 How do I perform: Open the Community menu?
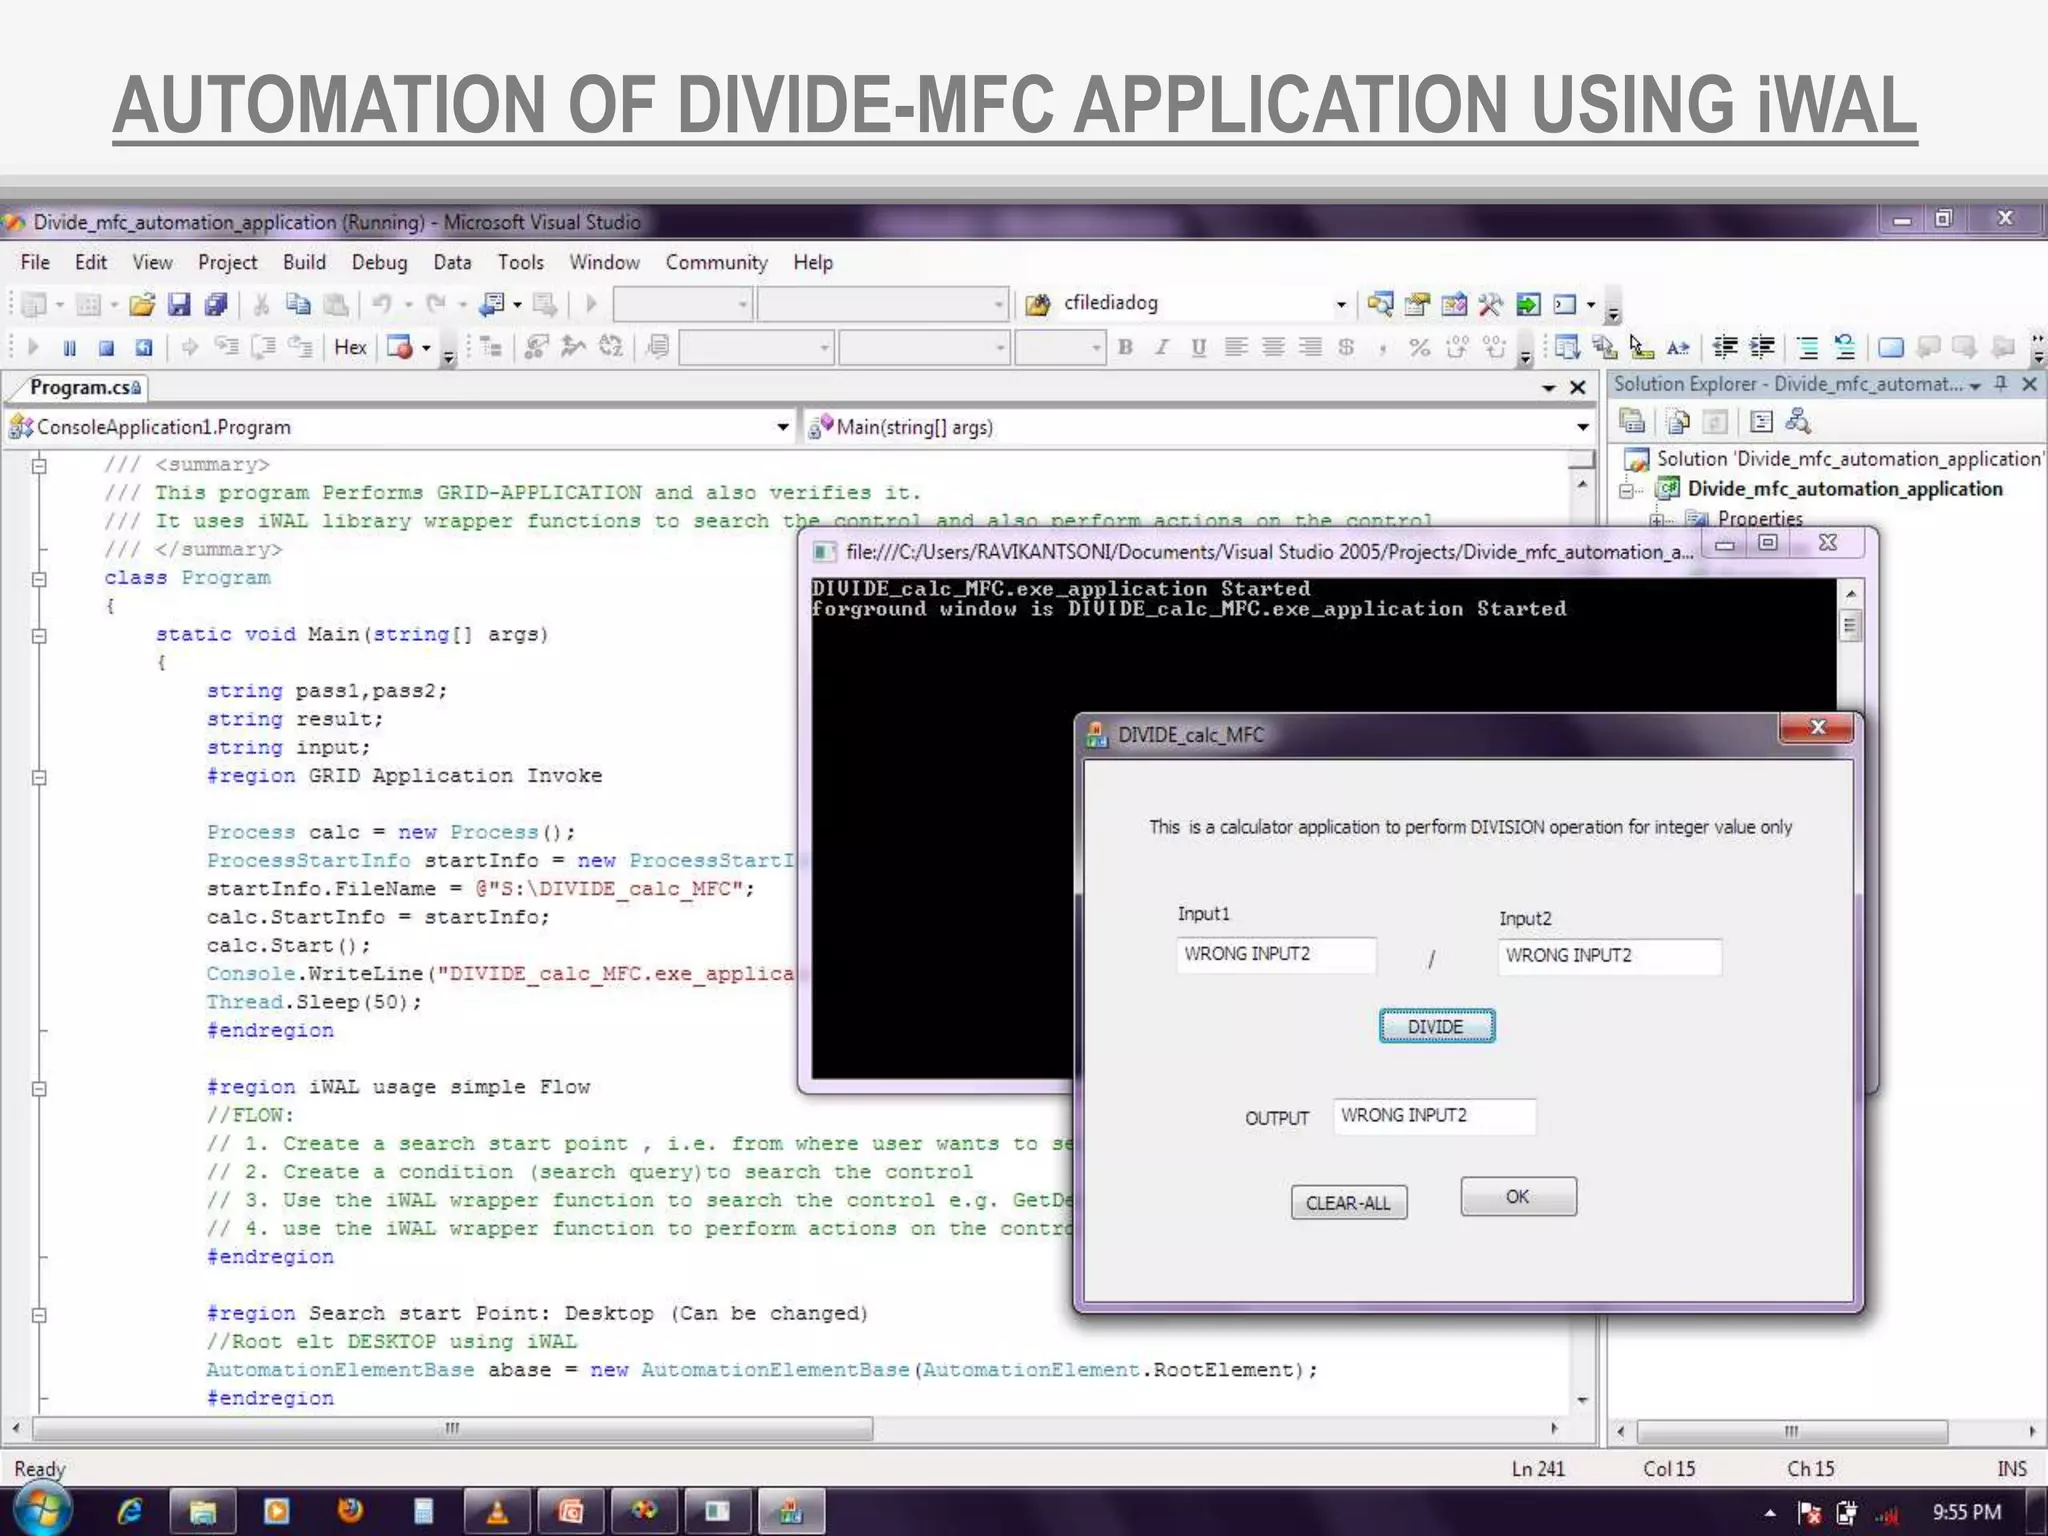716,262
